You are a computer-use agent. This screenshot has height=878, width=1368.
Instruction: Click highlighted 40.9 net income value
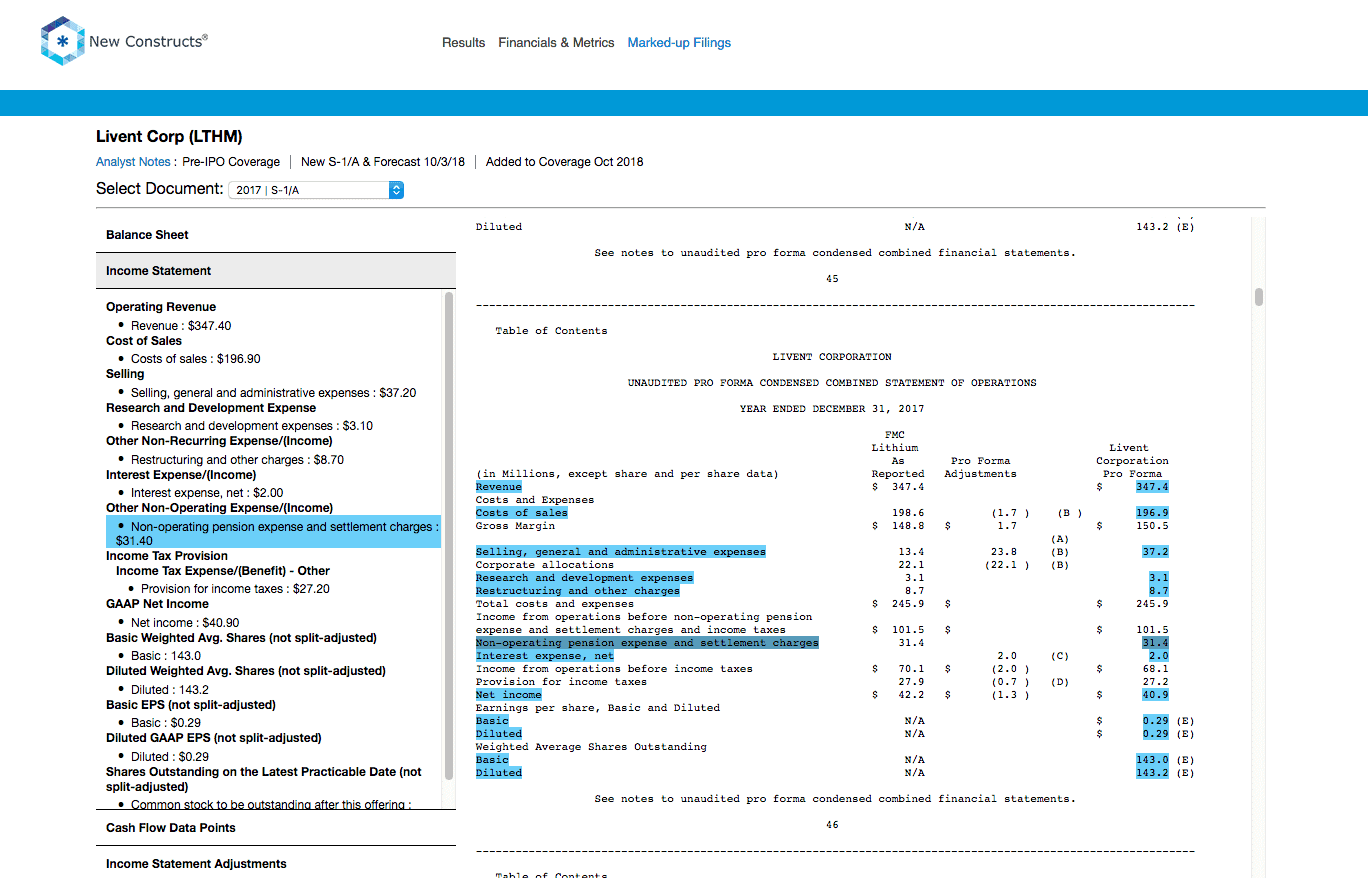[x=1155, y=695]
